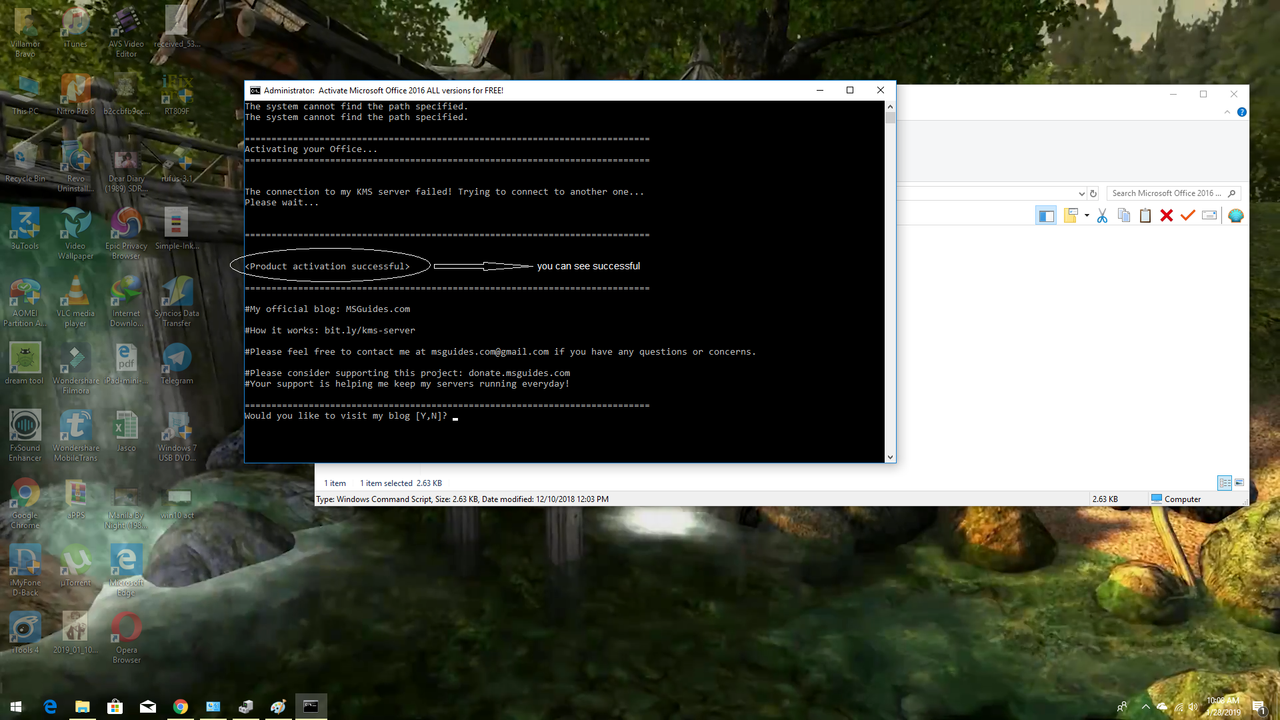Select the aPPS folder on desktop
The width and height of the screenshot is (1280, 720).
click(x=75, y=499)
